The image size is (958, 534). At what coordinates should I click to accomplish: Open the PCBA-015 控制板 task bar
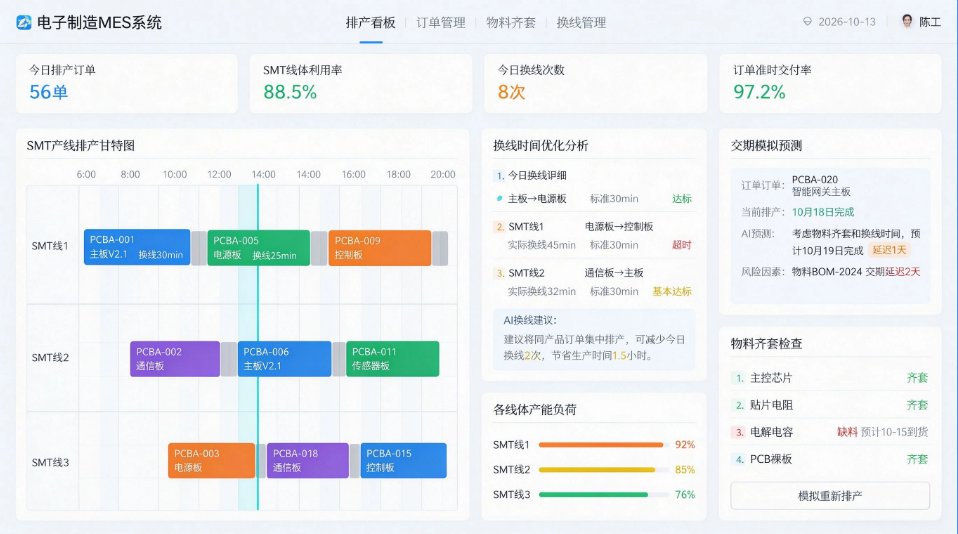click(403, 460)
